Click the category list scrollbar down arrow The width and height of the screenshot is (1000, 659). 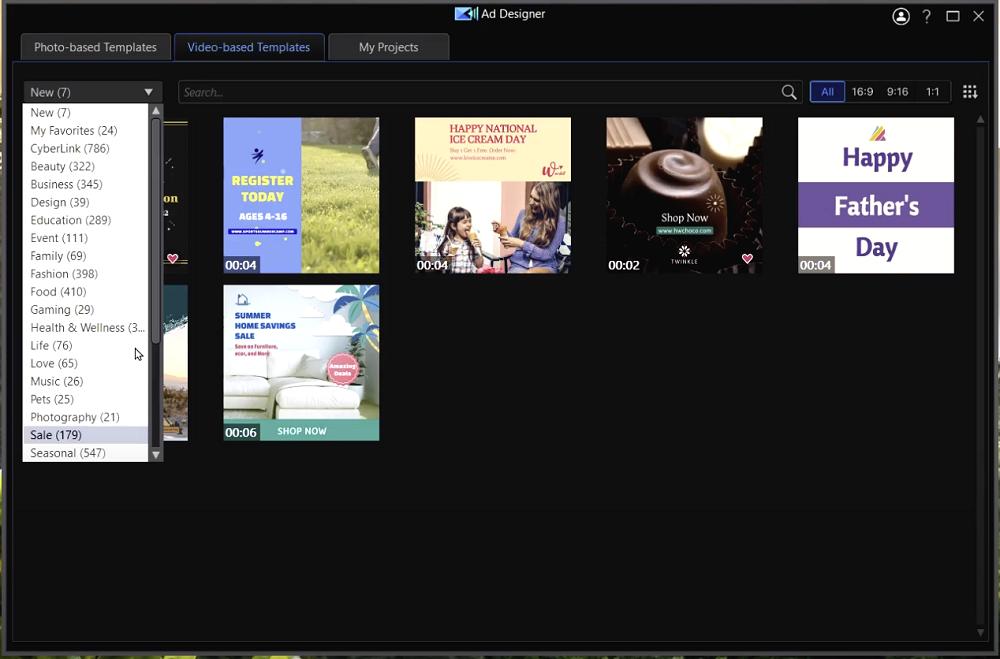pos(156,452)
